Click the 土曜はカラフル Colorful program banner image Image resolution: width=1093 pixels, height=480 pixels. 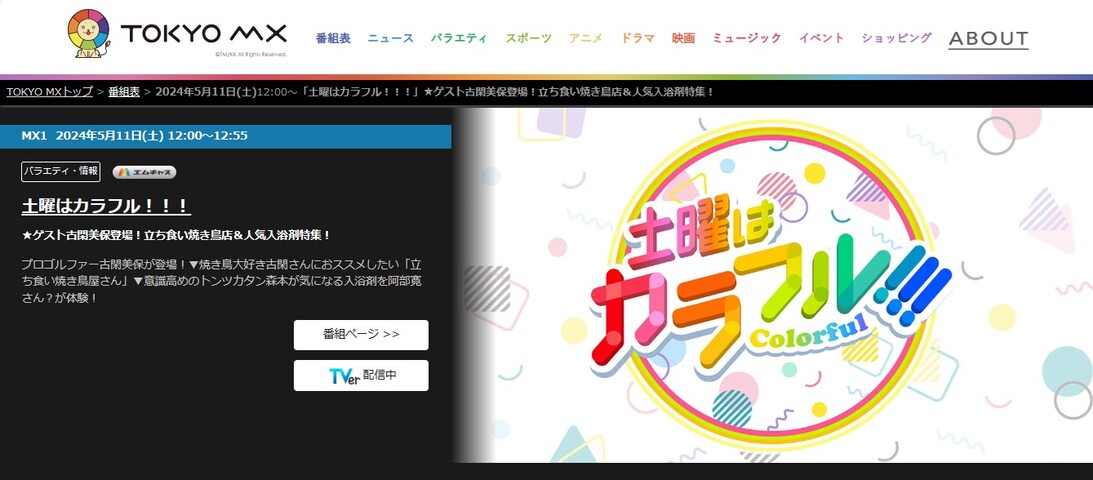774,284
